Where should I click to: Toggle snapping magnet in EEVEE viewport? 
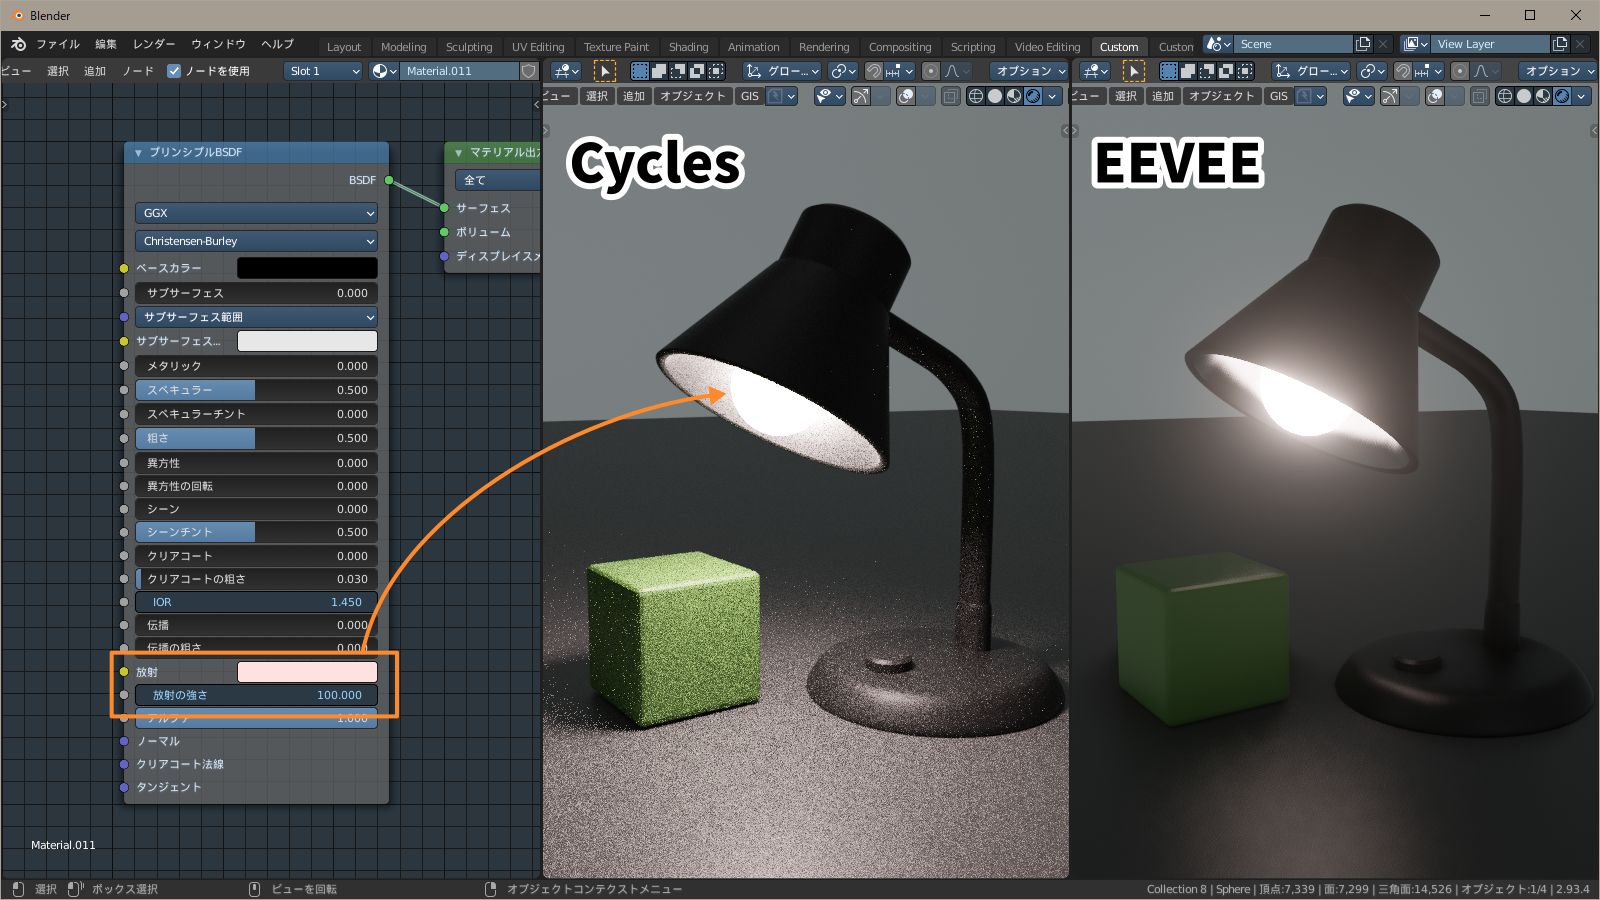pos(1402,71)
